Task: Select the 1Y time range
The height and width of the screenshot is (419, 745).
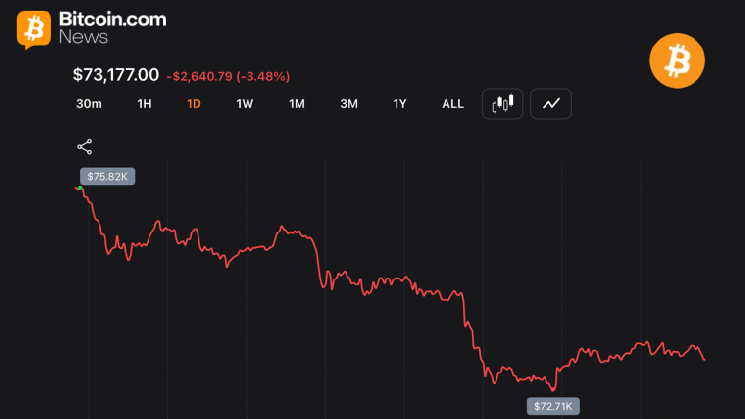Action: pos(400,104)
